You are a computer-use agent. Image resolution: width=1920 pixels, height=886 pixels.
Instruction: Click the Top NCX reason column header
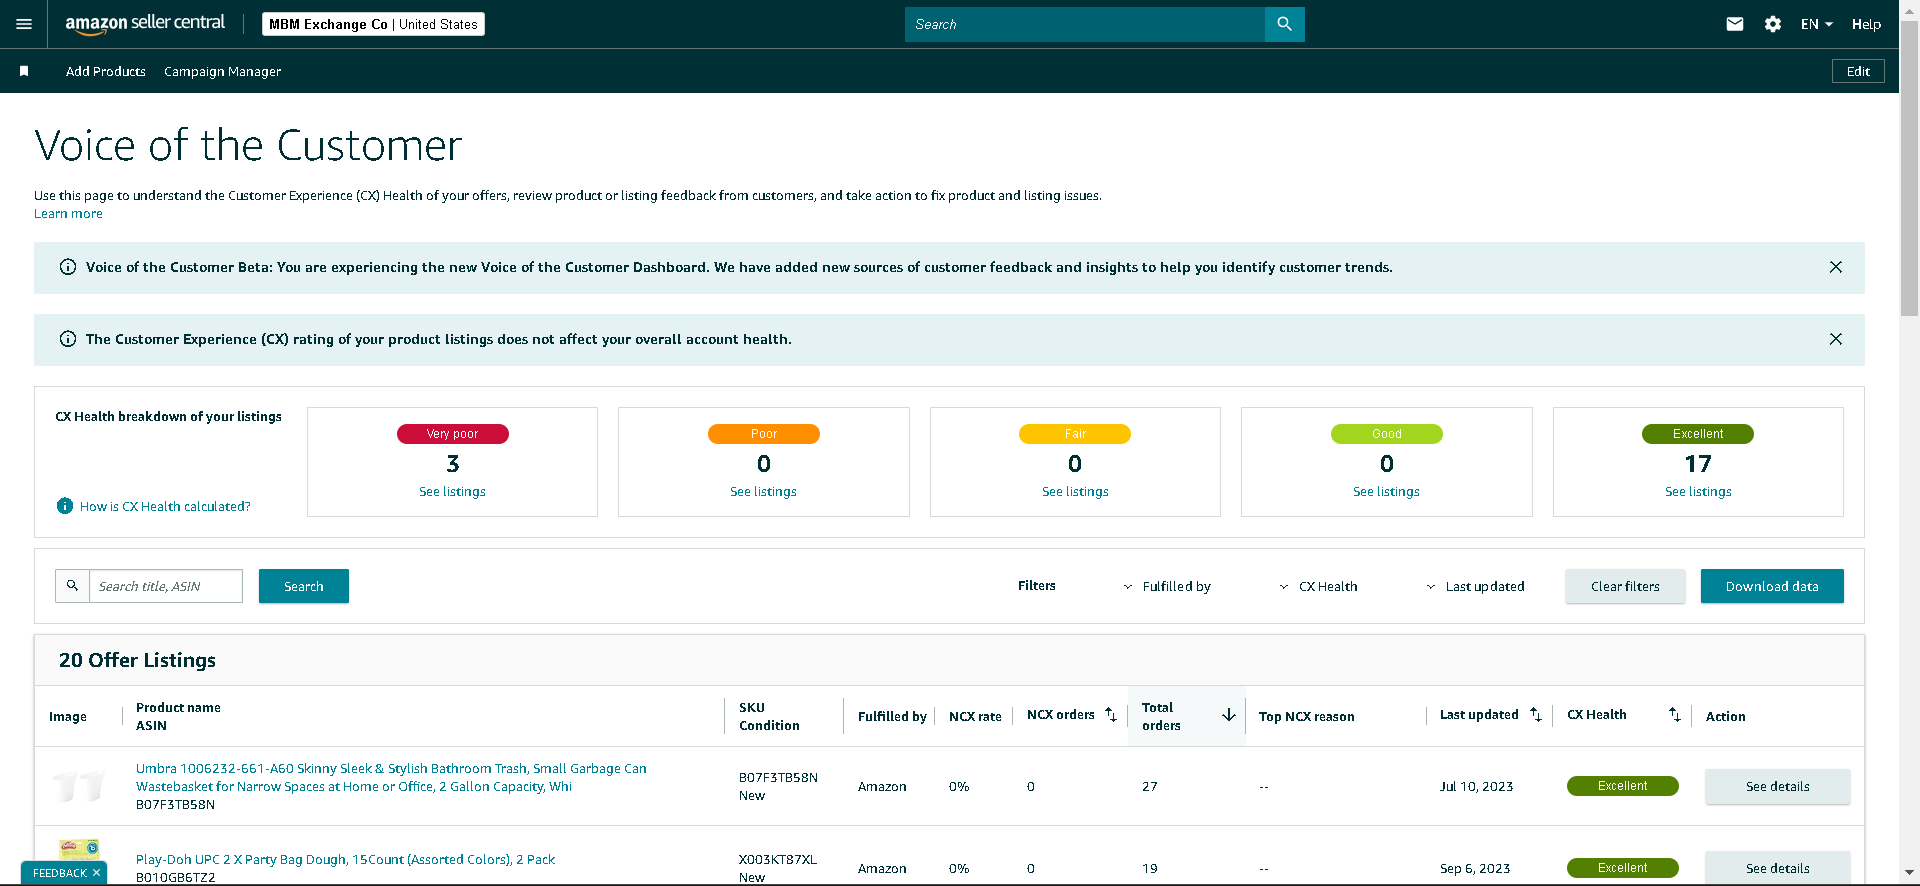[x=1306, y=716]
